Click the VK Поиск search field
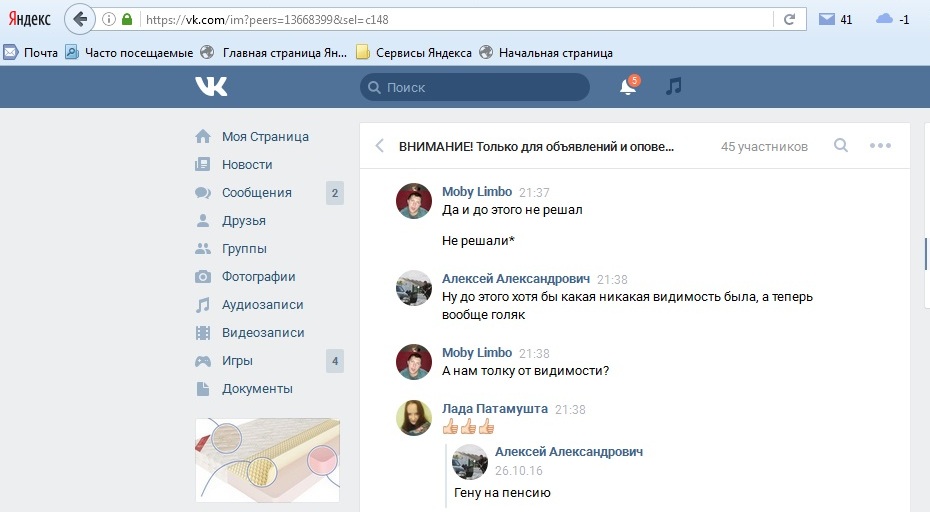The width and height of the screenshot is (930, 512). tap(474, 87)
